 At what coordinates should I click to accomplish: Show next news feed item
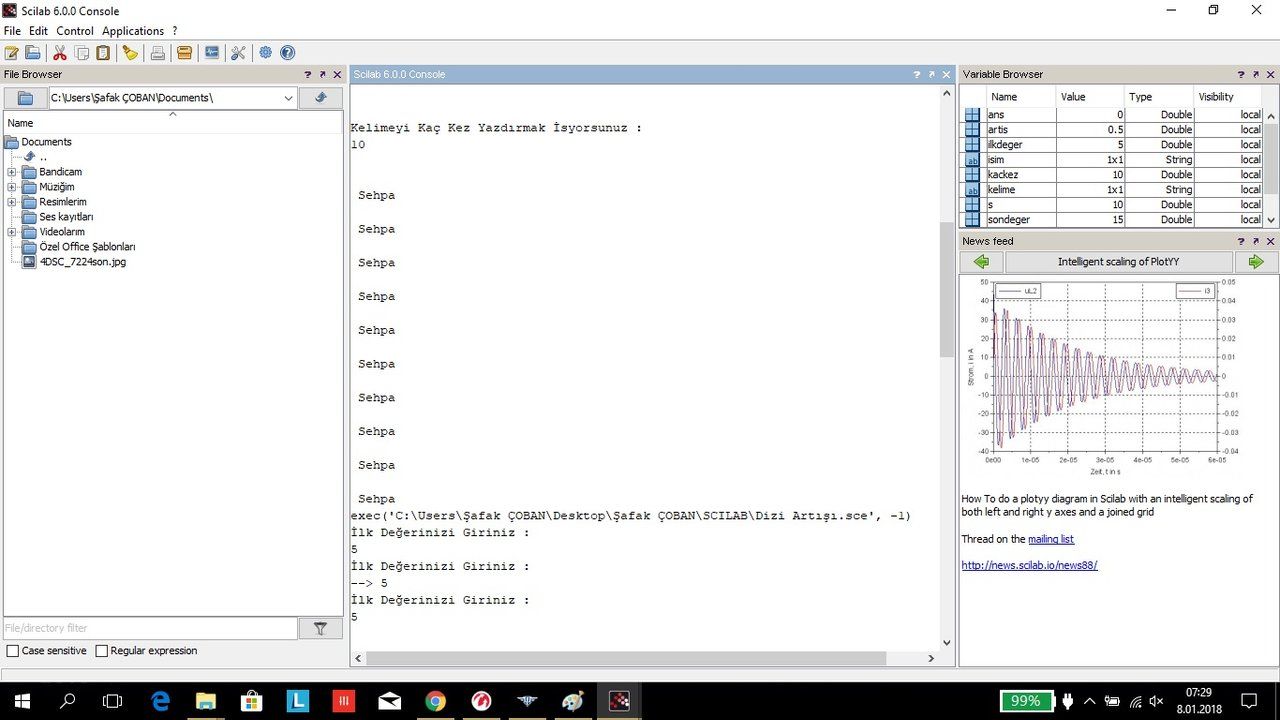[x=1256, y=262]
